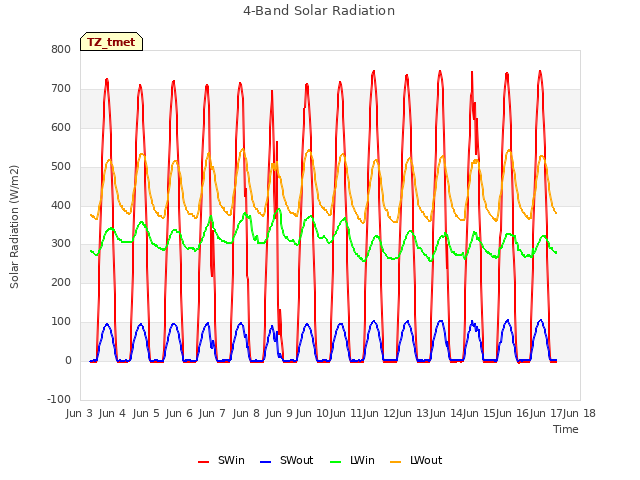This screenshot has height=480, width=640.
Task: Click the green LWin legend color marker
Action: pos(335,462)
